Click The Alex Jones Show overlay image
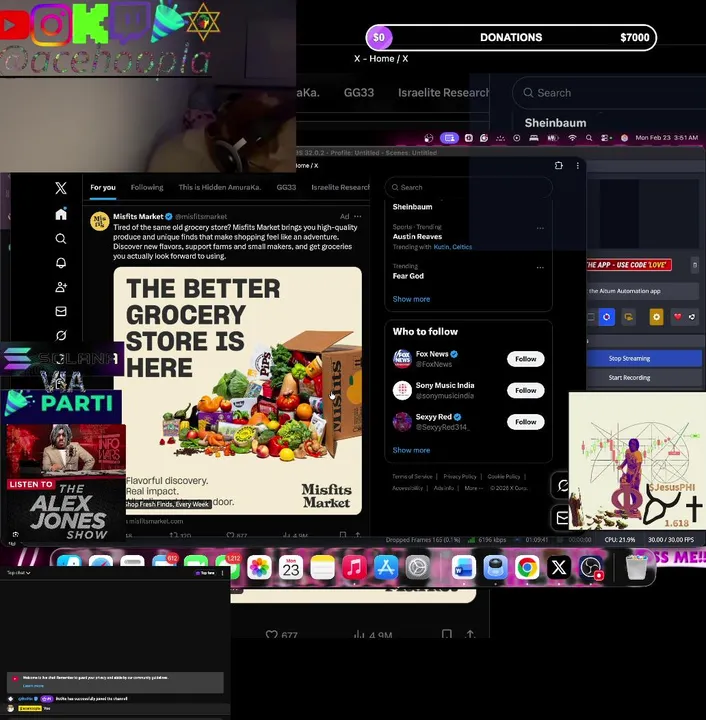 coord(66,482)
